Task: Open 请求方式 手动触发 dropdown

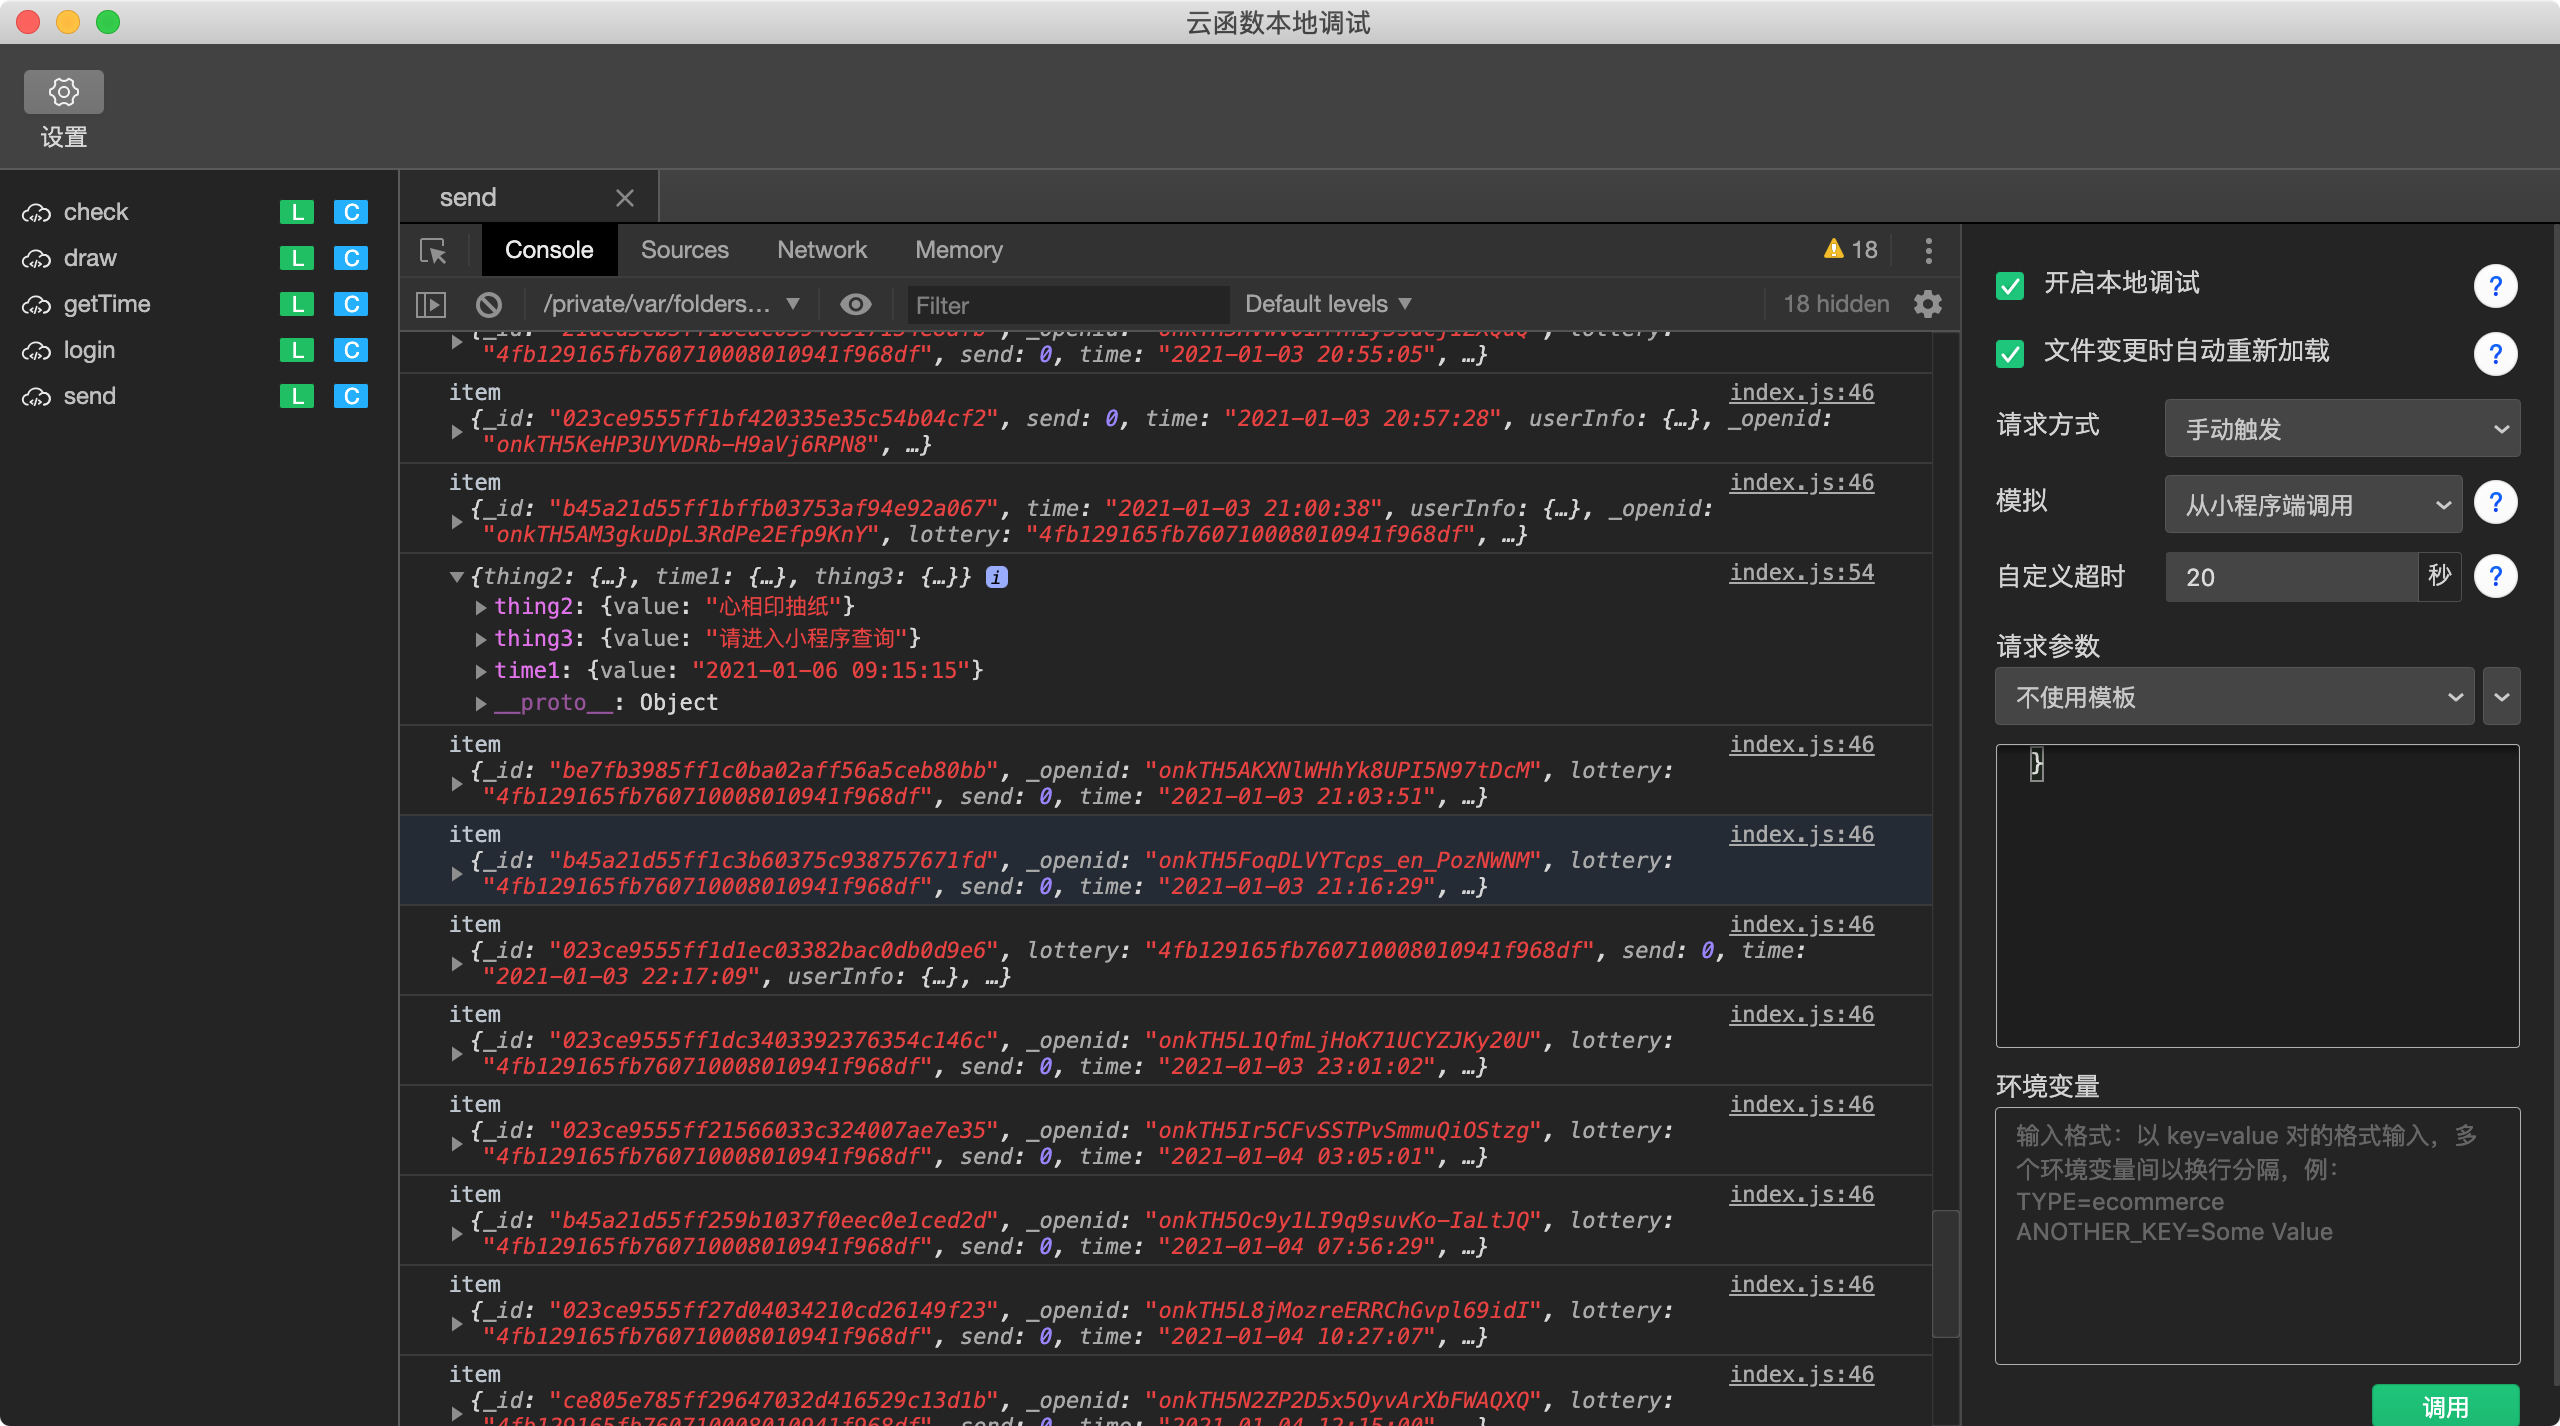Action: (x=2341, y=429)
